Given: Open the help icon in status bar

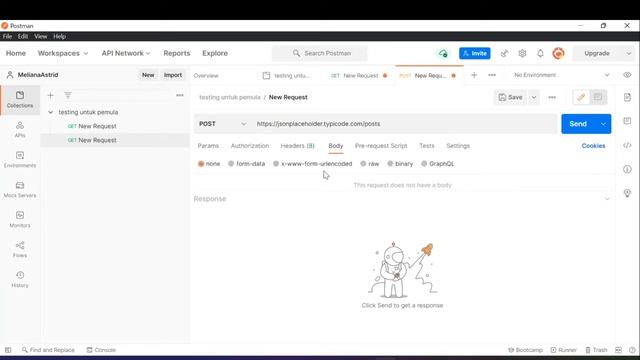Looking at the screenshot, I should click(x=632, y=350).
